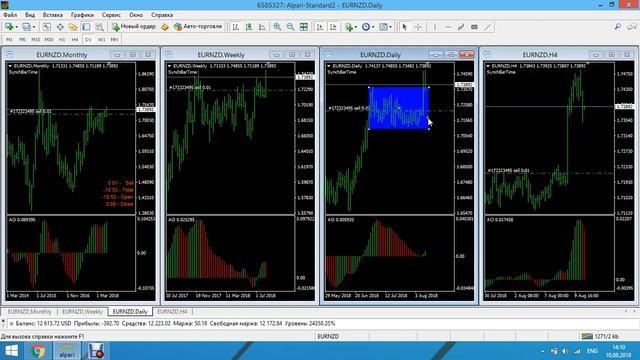The width and height of the screenshot is (640, 360).
Task: Open the Графики menu
Action: [x=82, y=15]
